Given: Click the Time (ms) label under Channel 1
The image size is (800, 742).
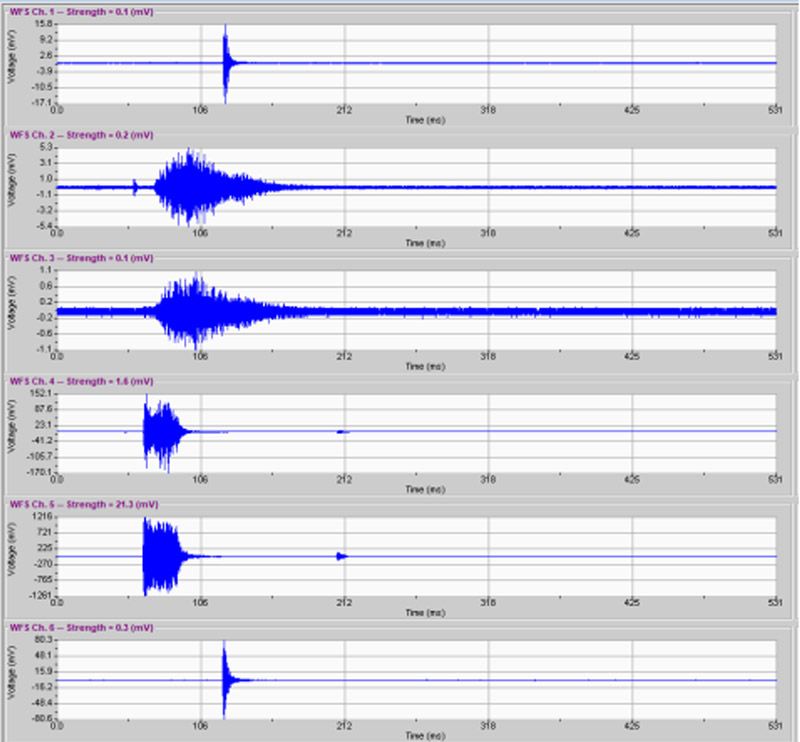Looking at the screenshot, I should [x=416, y=119].
